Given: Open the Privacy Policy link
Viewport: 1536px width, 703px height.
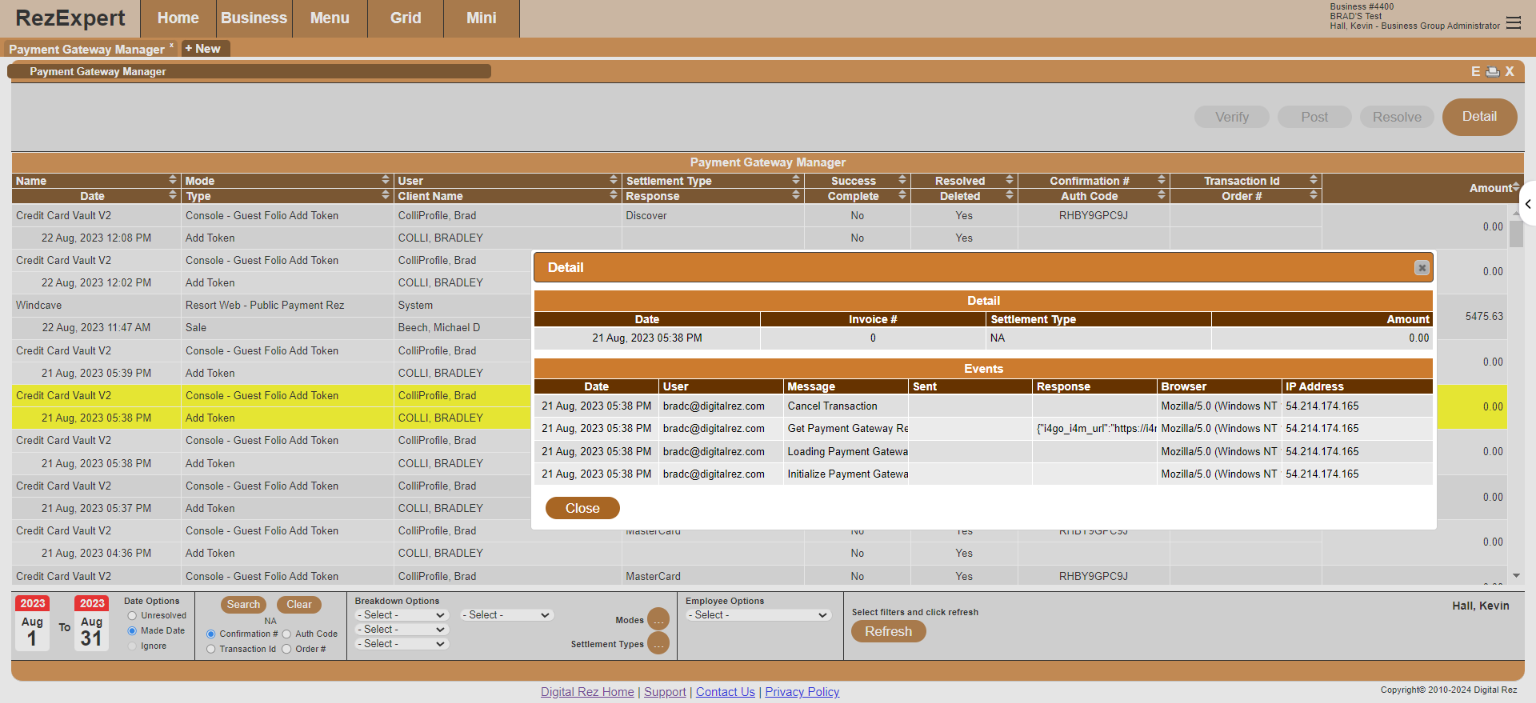Looking at the screenshot, I should click(x=802, y=692).
